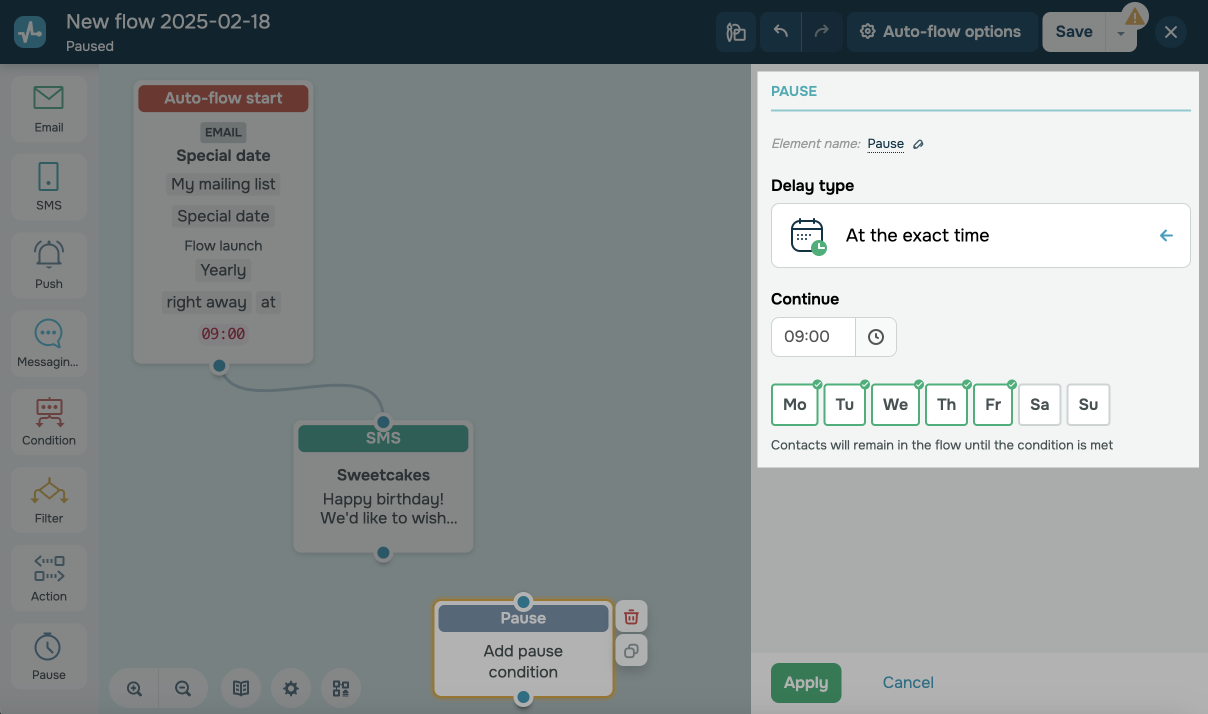Click the grid arrange icon
Screen dimensions: 1208x714
[341, 688]
